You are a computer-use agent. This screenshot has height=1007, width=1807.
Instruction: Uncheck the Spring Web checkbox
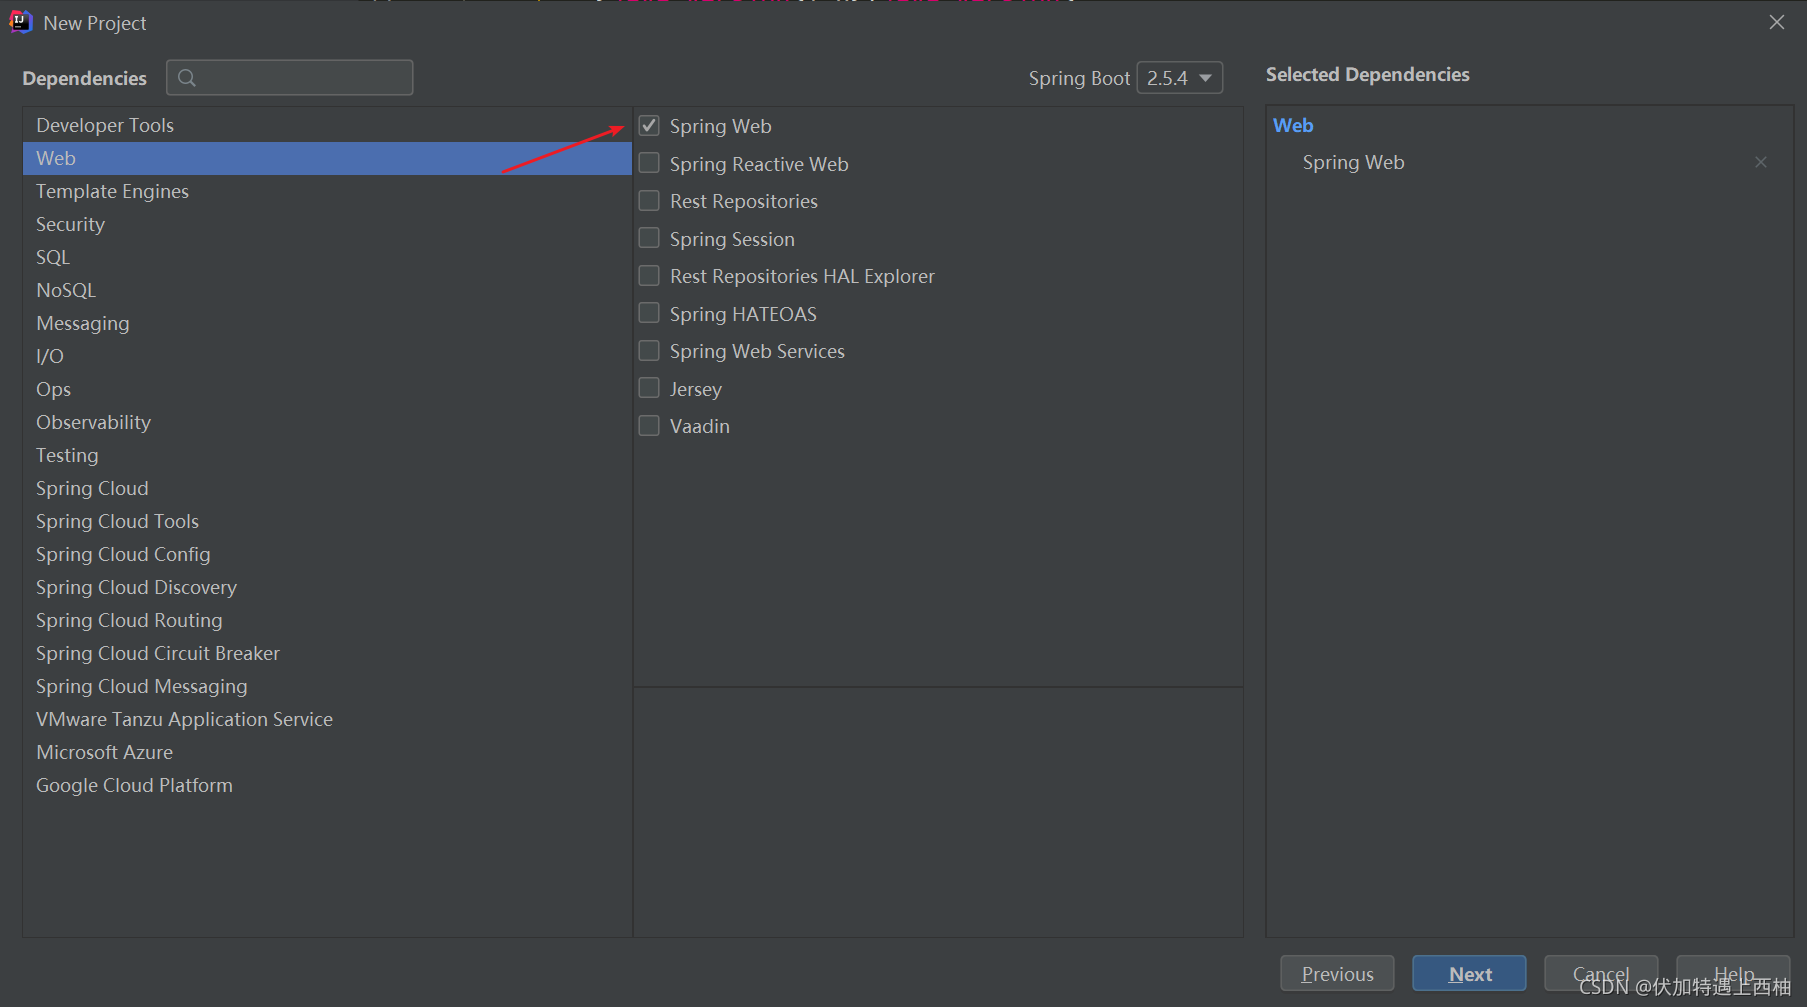649,126
